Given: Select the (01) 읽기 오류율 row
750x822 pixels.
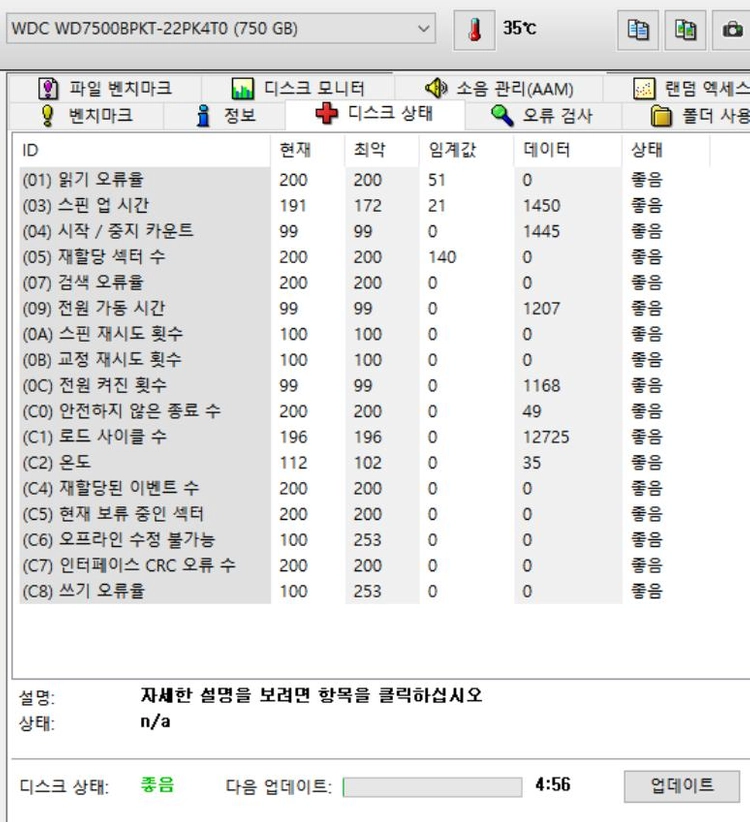Looking at the screenshot, I should [x=364, y=180].
